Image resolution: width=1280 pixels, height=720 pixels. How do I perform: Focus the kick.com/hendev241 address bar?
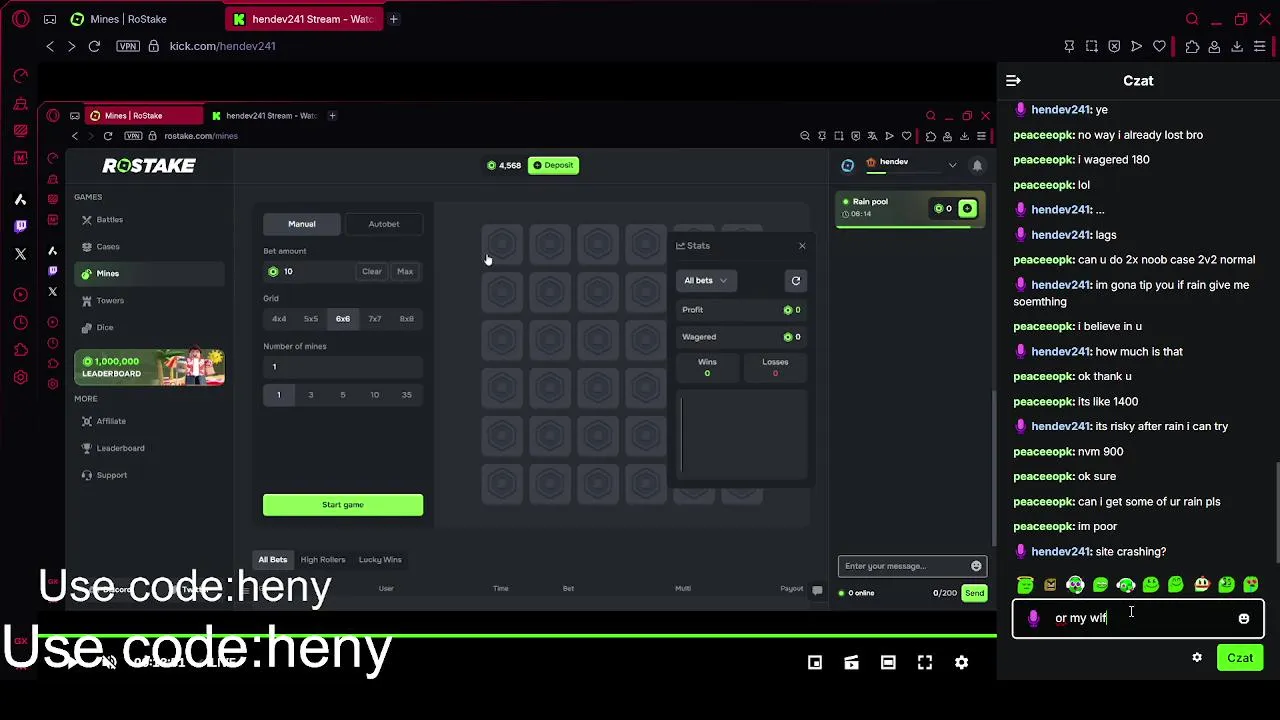click(x=222, y=46)
